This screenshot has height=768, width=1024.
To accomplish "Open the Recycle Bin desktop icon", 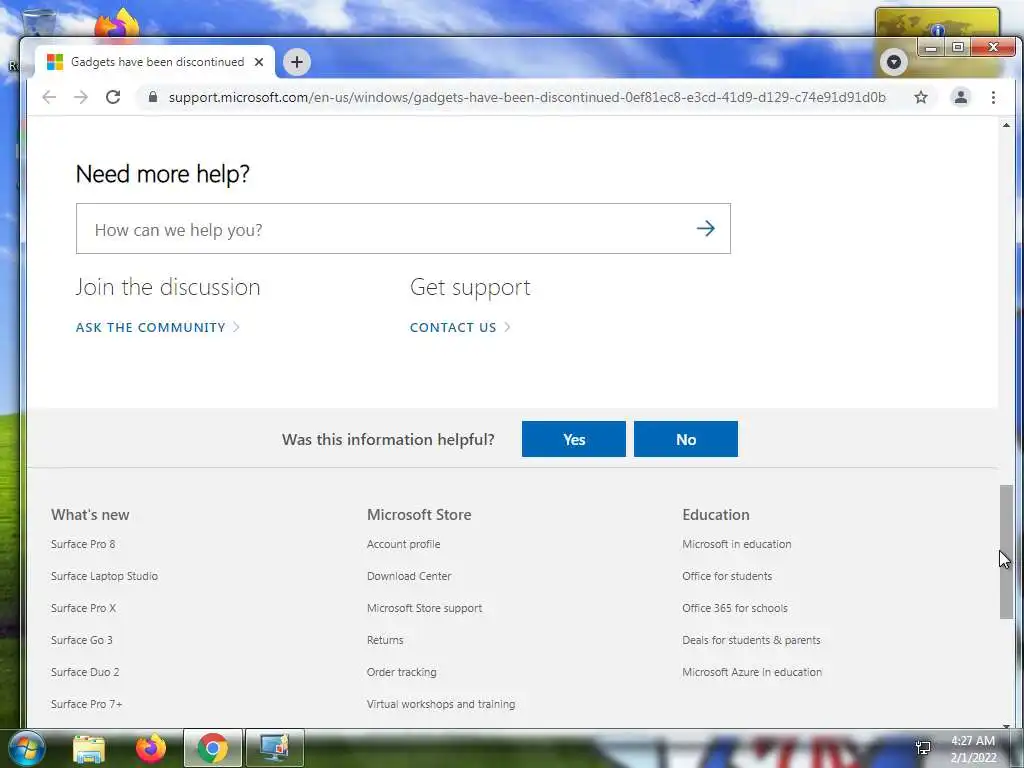I will [x=39, y=23].
